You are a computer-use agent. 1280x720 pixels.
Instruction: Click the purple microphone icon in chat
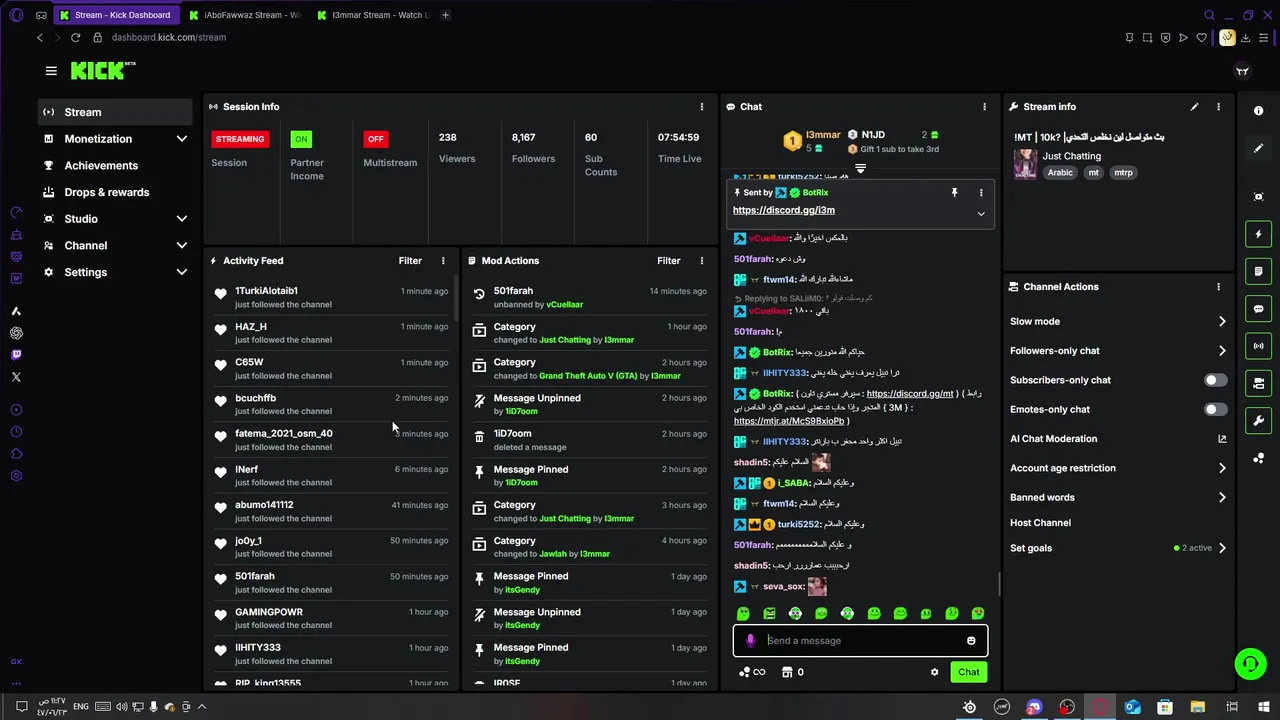click(751, 641)
